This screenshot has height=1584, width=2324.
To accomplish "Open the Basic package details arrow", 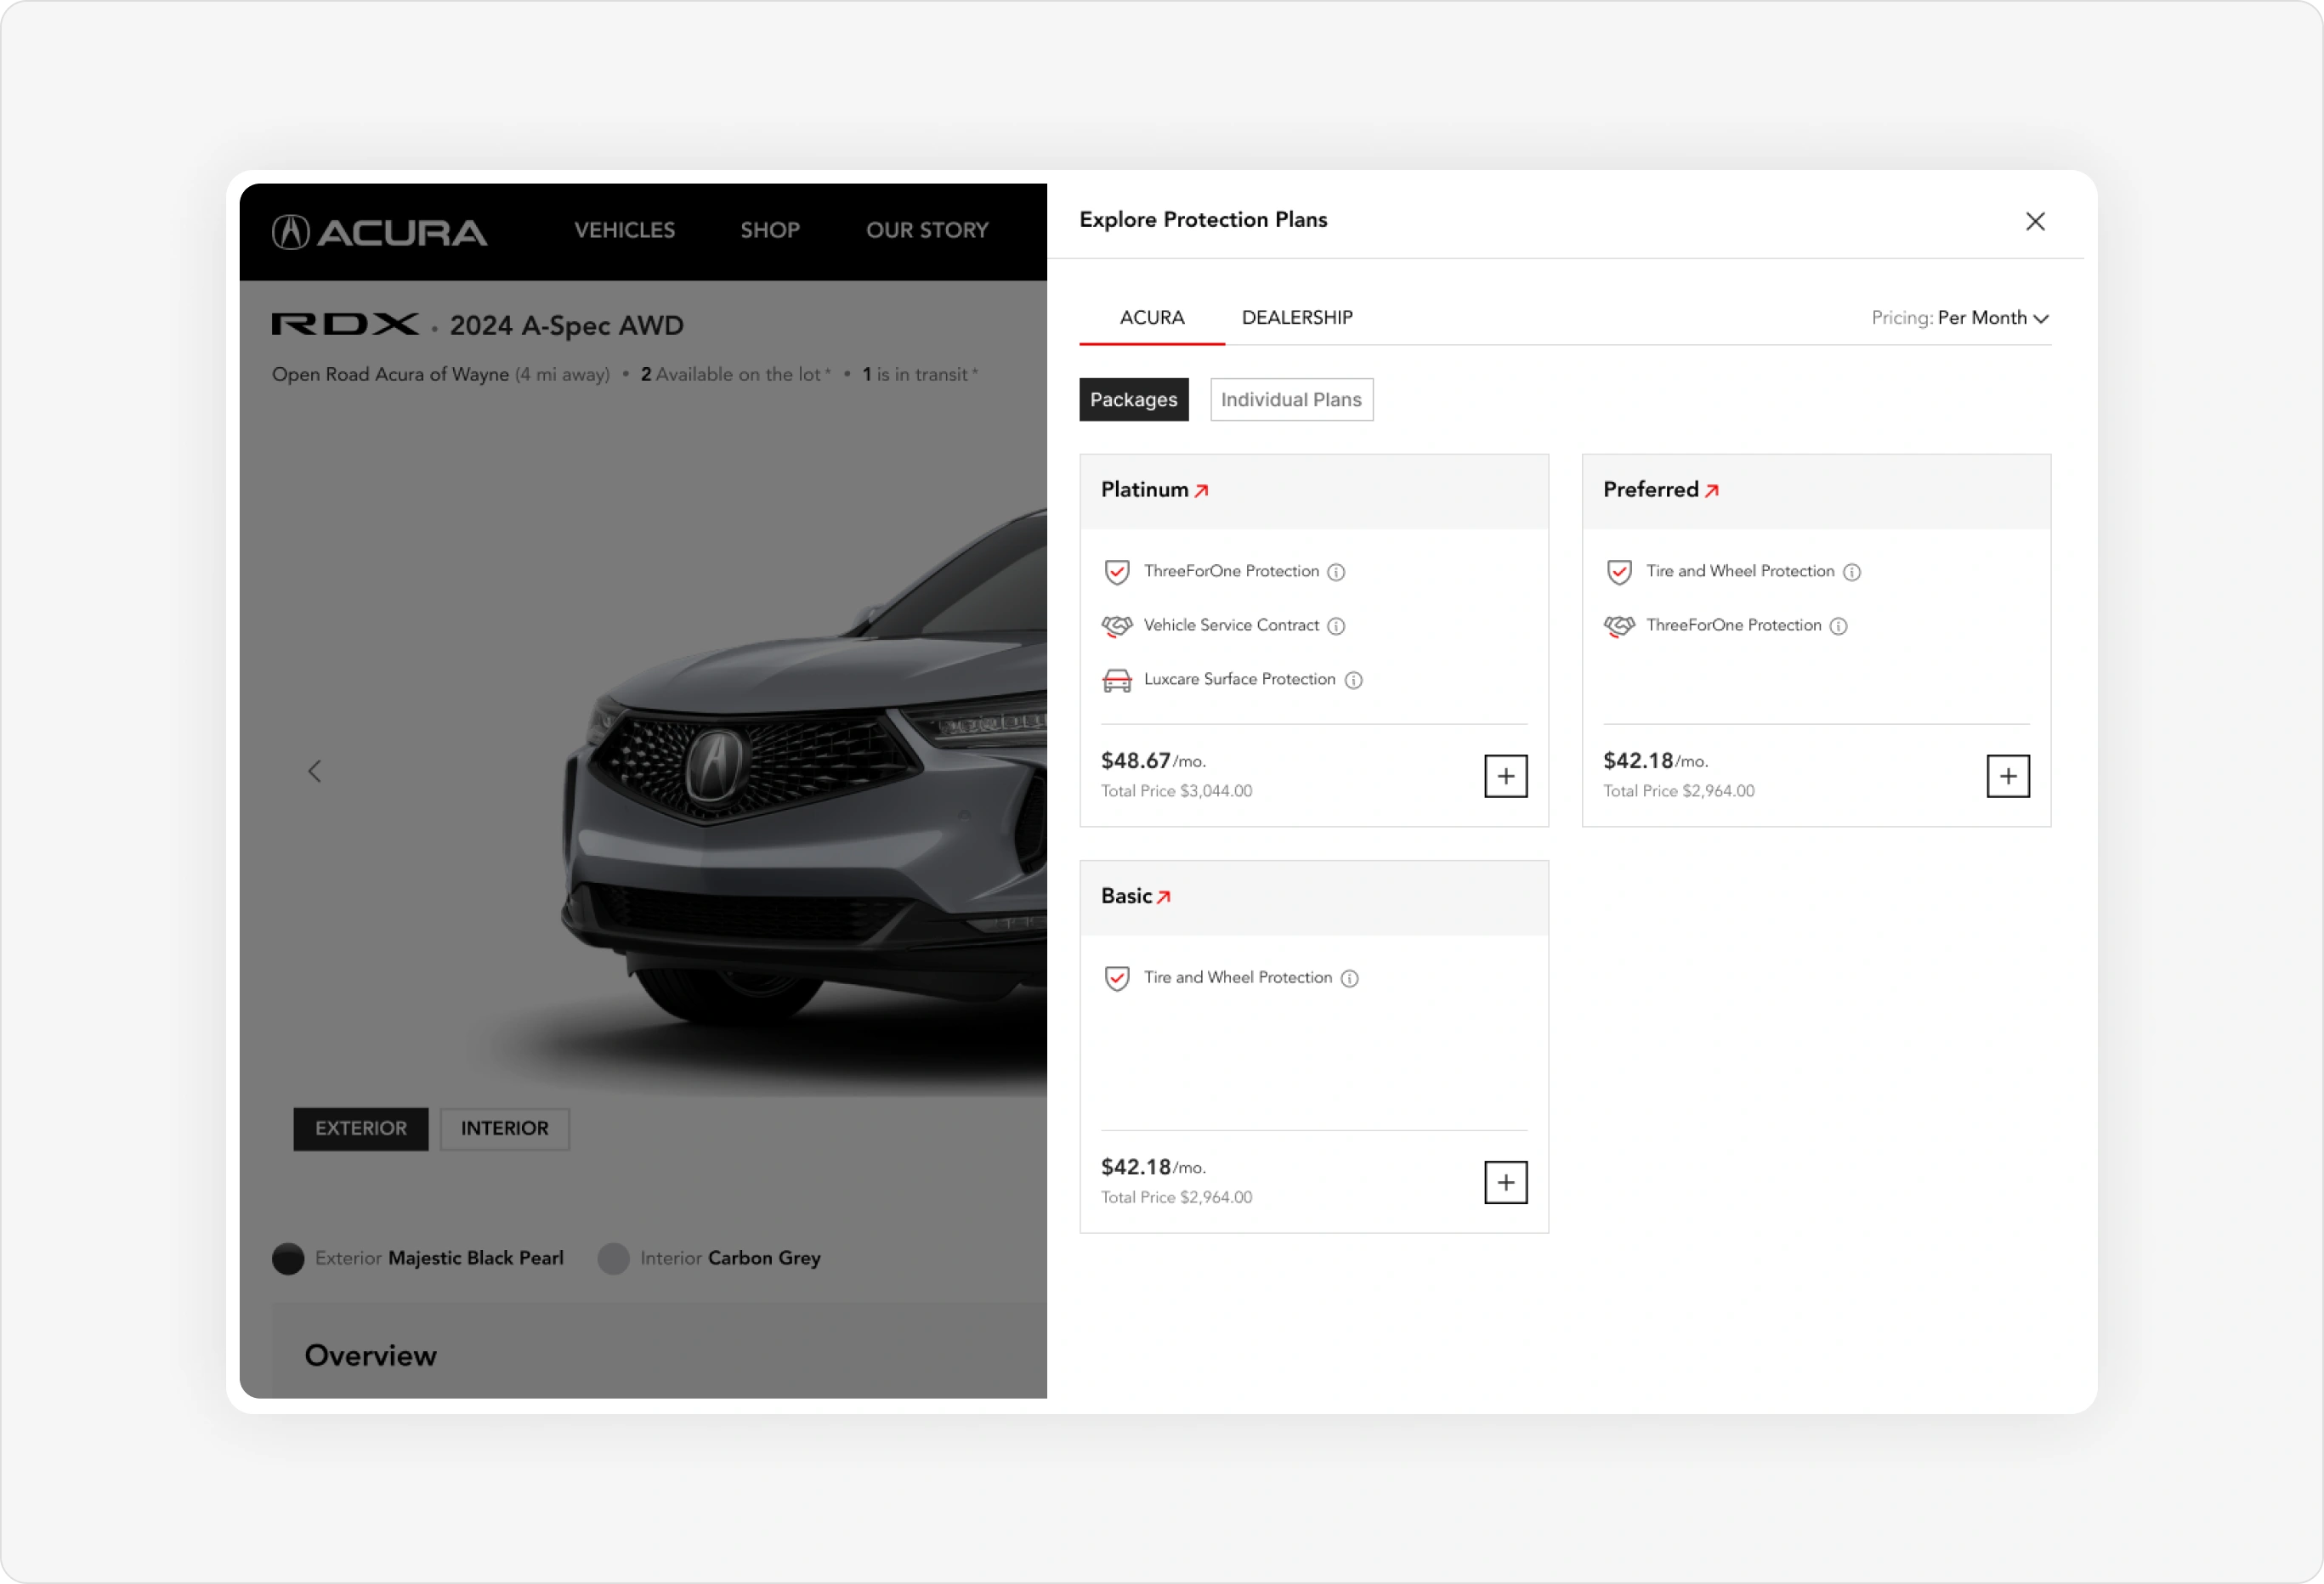I will [x=1164, y=897].
